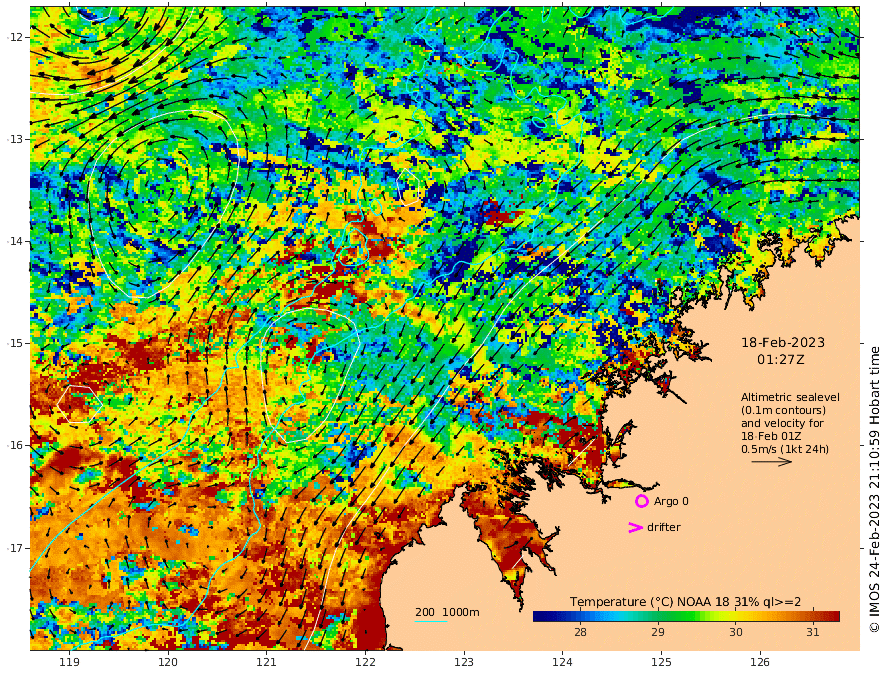The image size is (880, 680).
Task: Click the '0.5m/s (1kt 24h)' scale text
Action: (785, 449)
